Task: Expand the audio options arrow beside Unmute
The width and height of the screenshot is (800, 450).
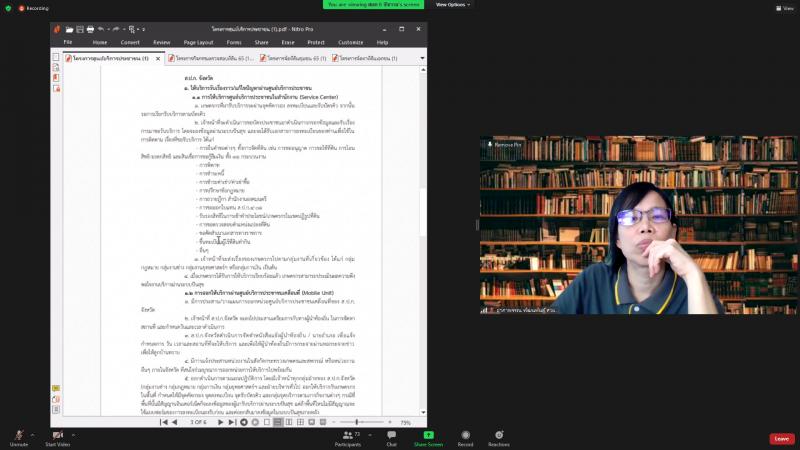Action: click(x=33, y=435)
